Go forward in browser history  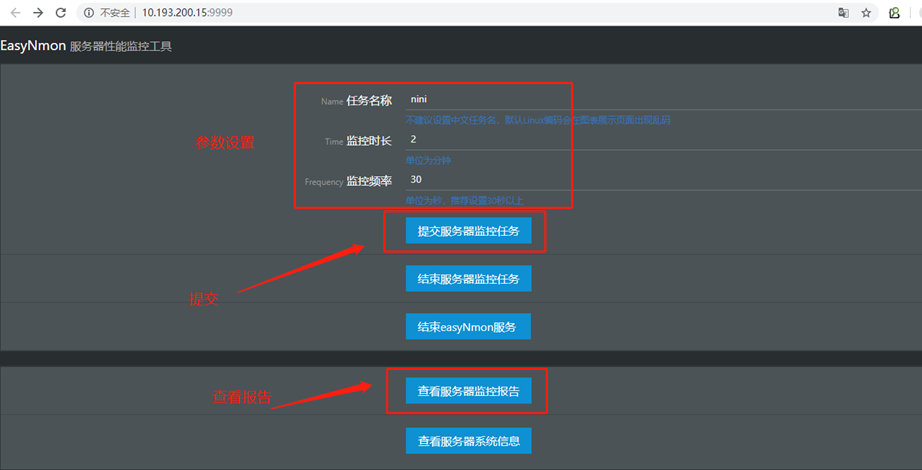point(38,12)
